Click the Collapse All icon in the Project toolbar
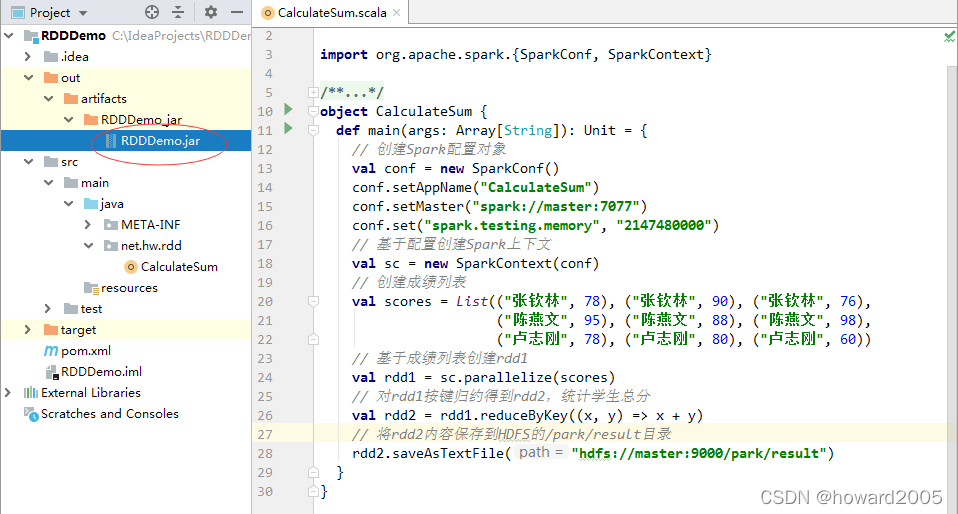958x514 pixels. [x=178, y=12]
